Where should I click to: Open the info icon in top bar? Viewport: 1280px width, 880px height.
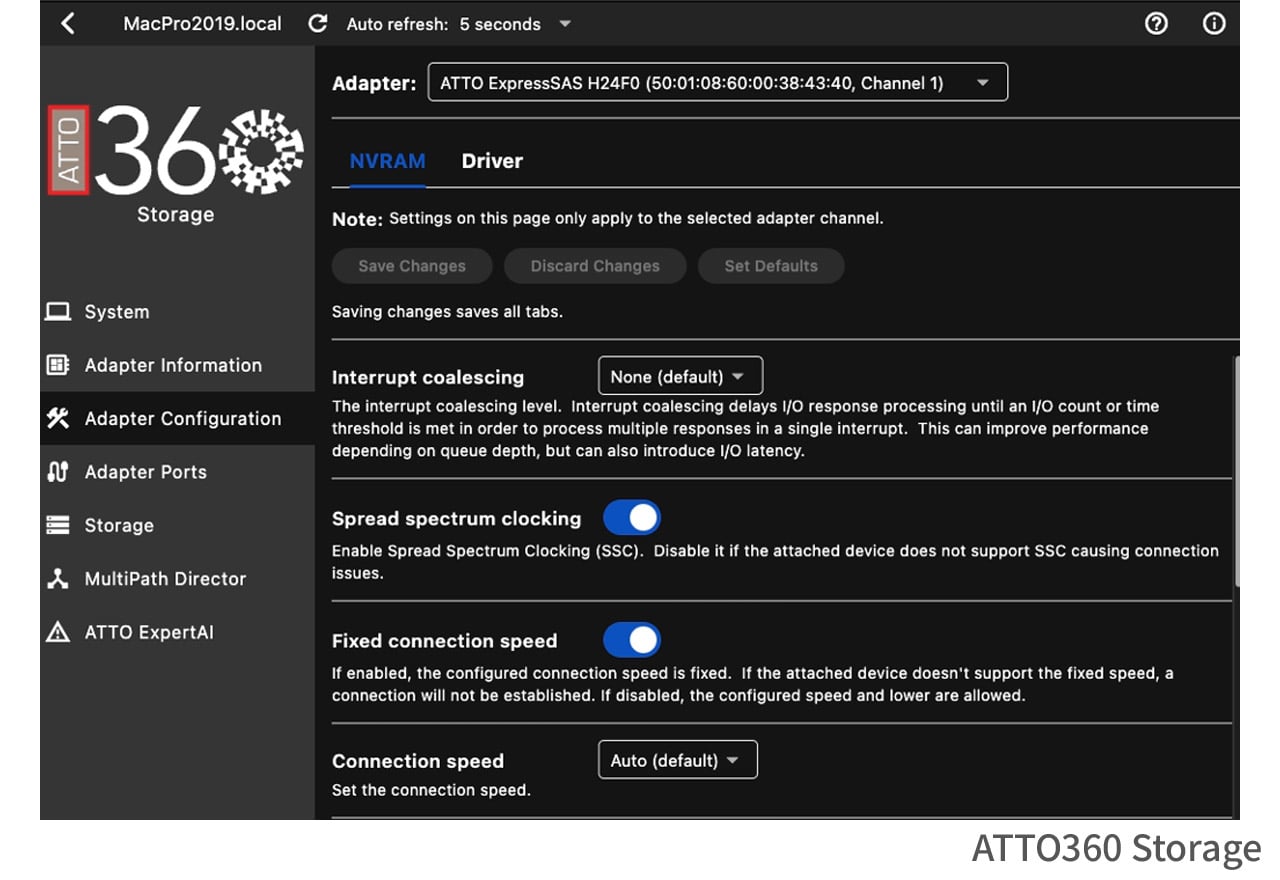pyautogui.click(x=1214, y=23)
